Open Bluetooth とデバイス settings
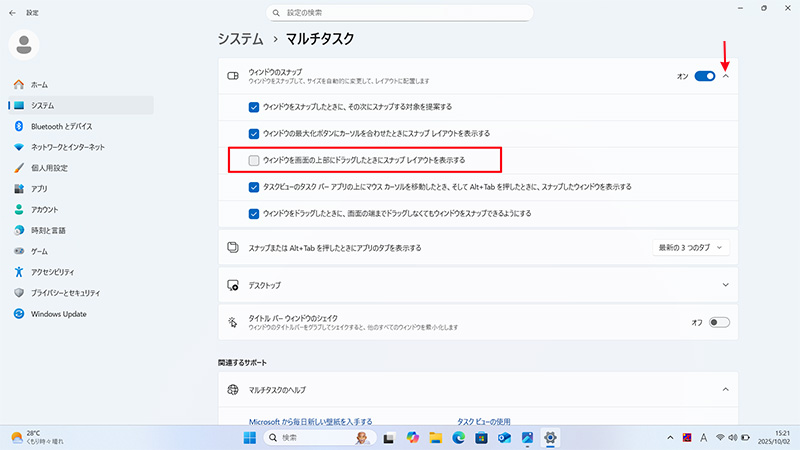Screen dimensions: 800x450 (x=60, y=126)
